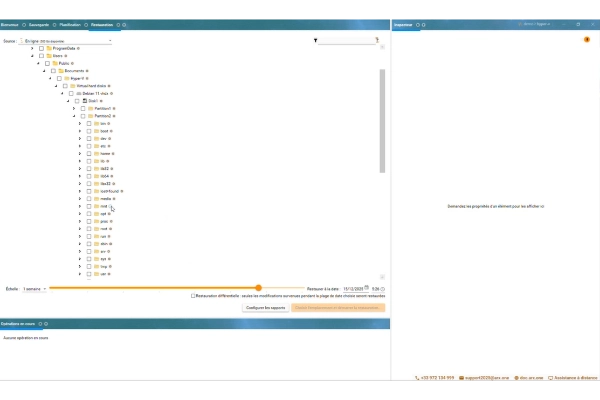Screen dimensions: 600x400
Task: Click the calendar icon beside the restore date
Action: click(366, 287)
